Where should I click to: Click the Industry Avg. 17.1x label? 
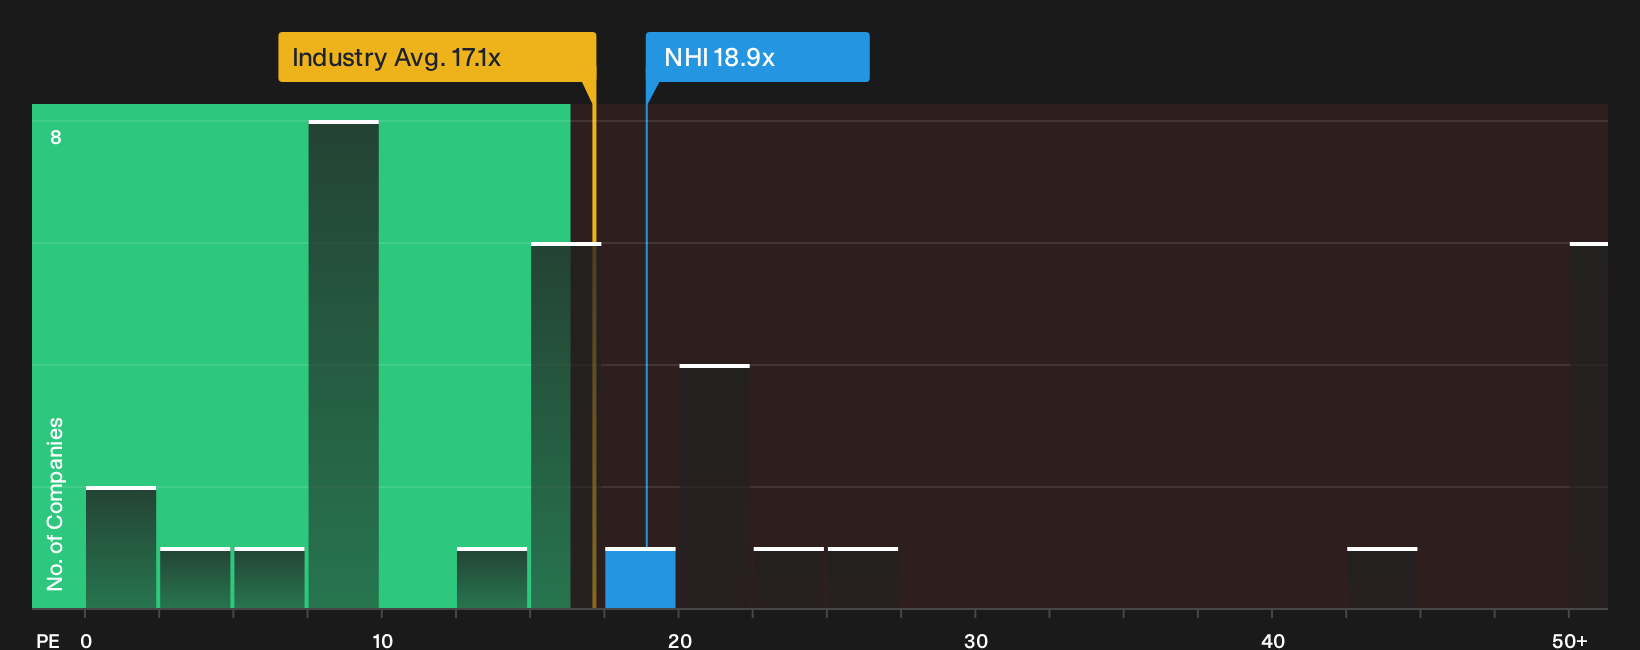tap(437, 57)
